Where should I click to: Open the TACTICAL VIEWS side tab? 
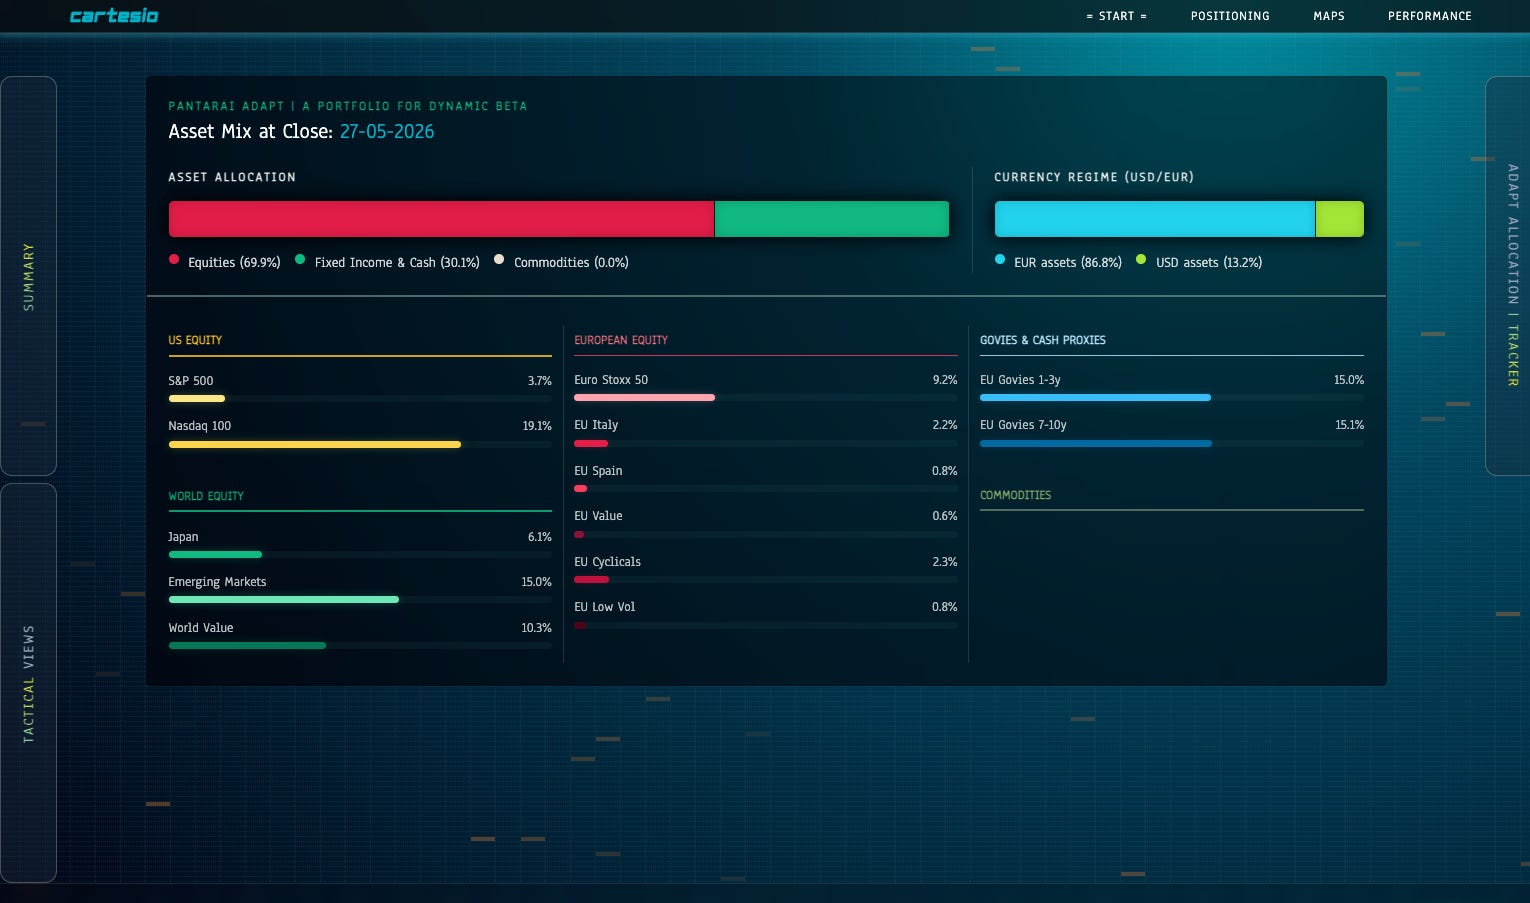(x=28, y=683)
